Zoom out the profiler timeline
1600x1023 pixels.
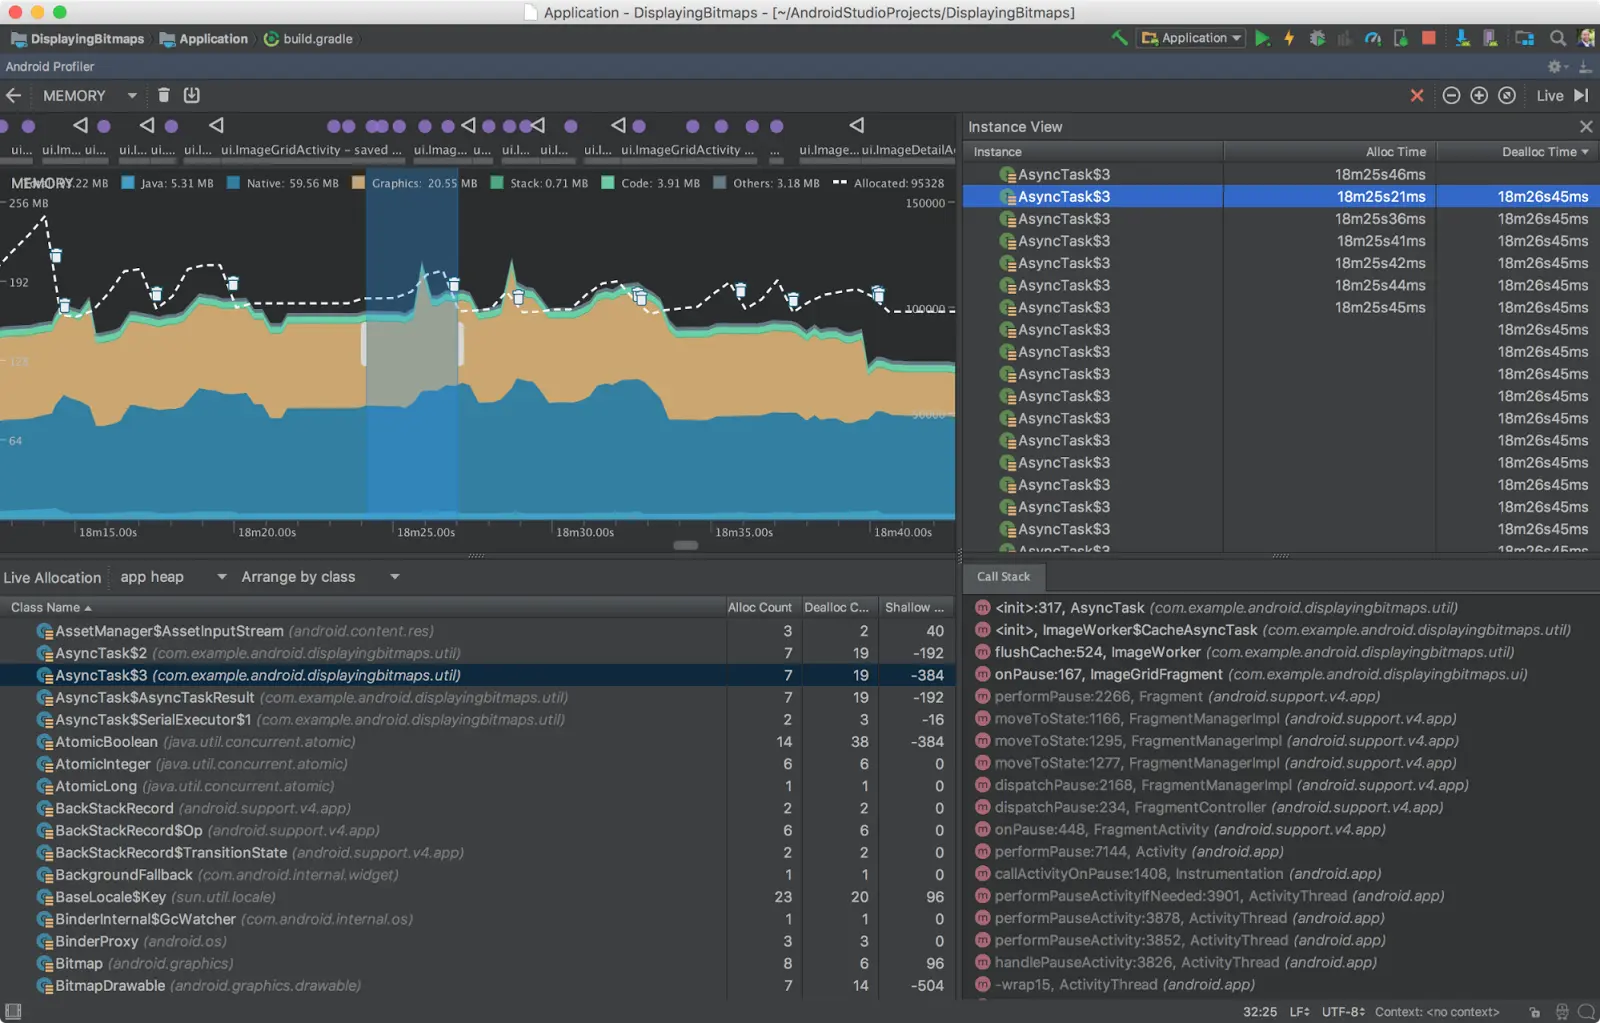click(1451, 95)
